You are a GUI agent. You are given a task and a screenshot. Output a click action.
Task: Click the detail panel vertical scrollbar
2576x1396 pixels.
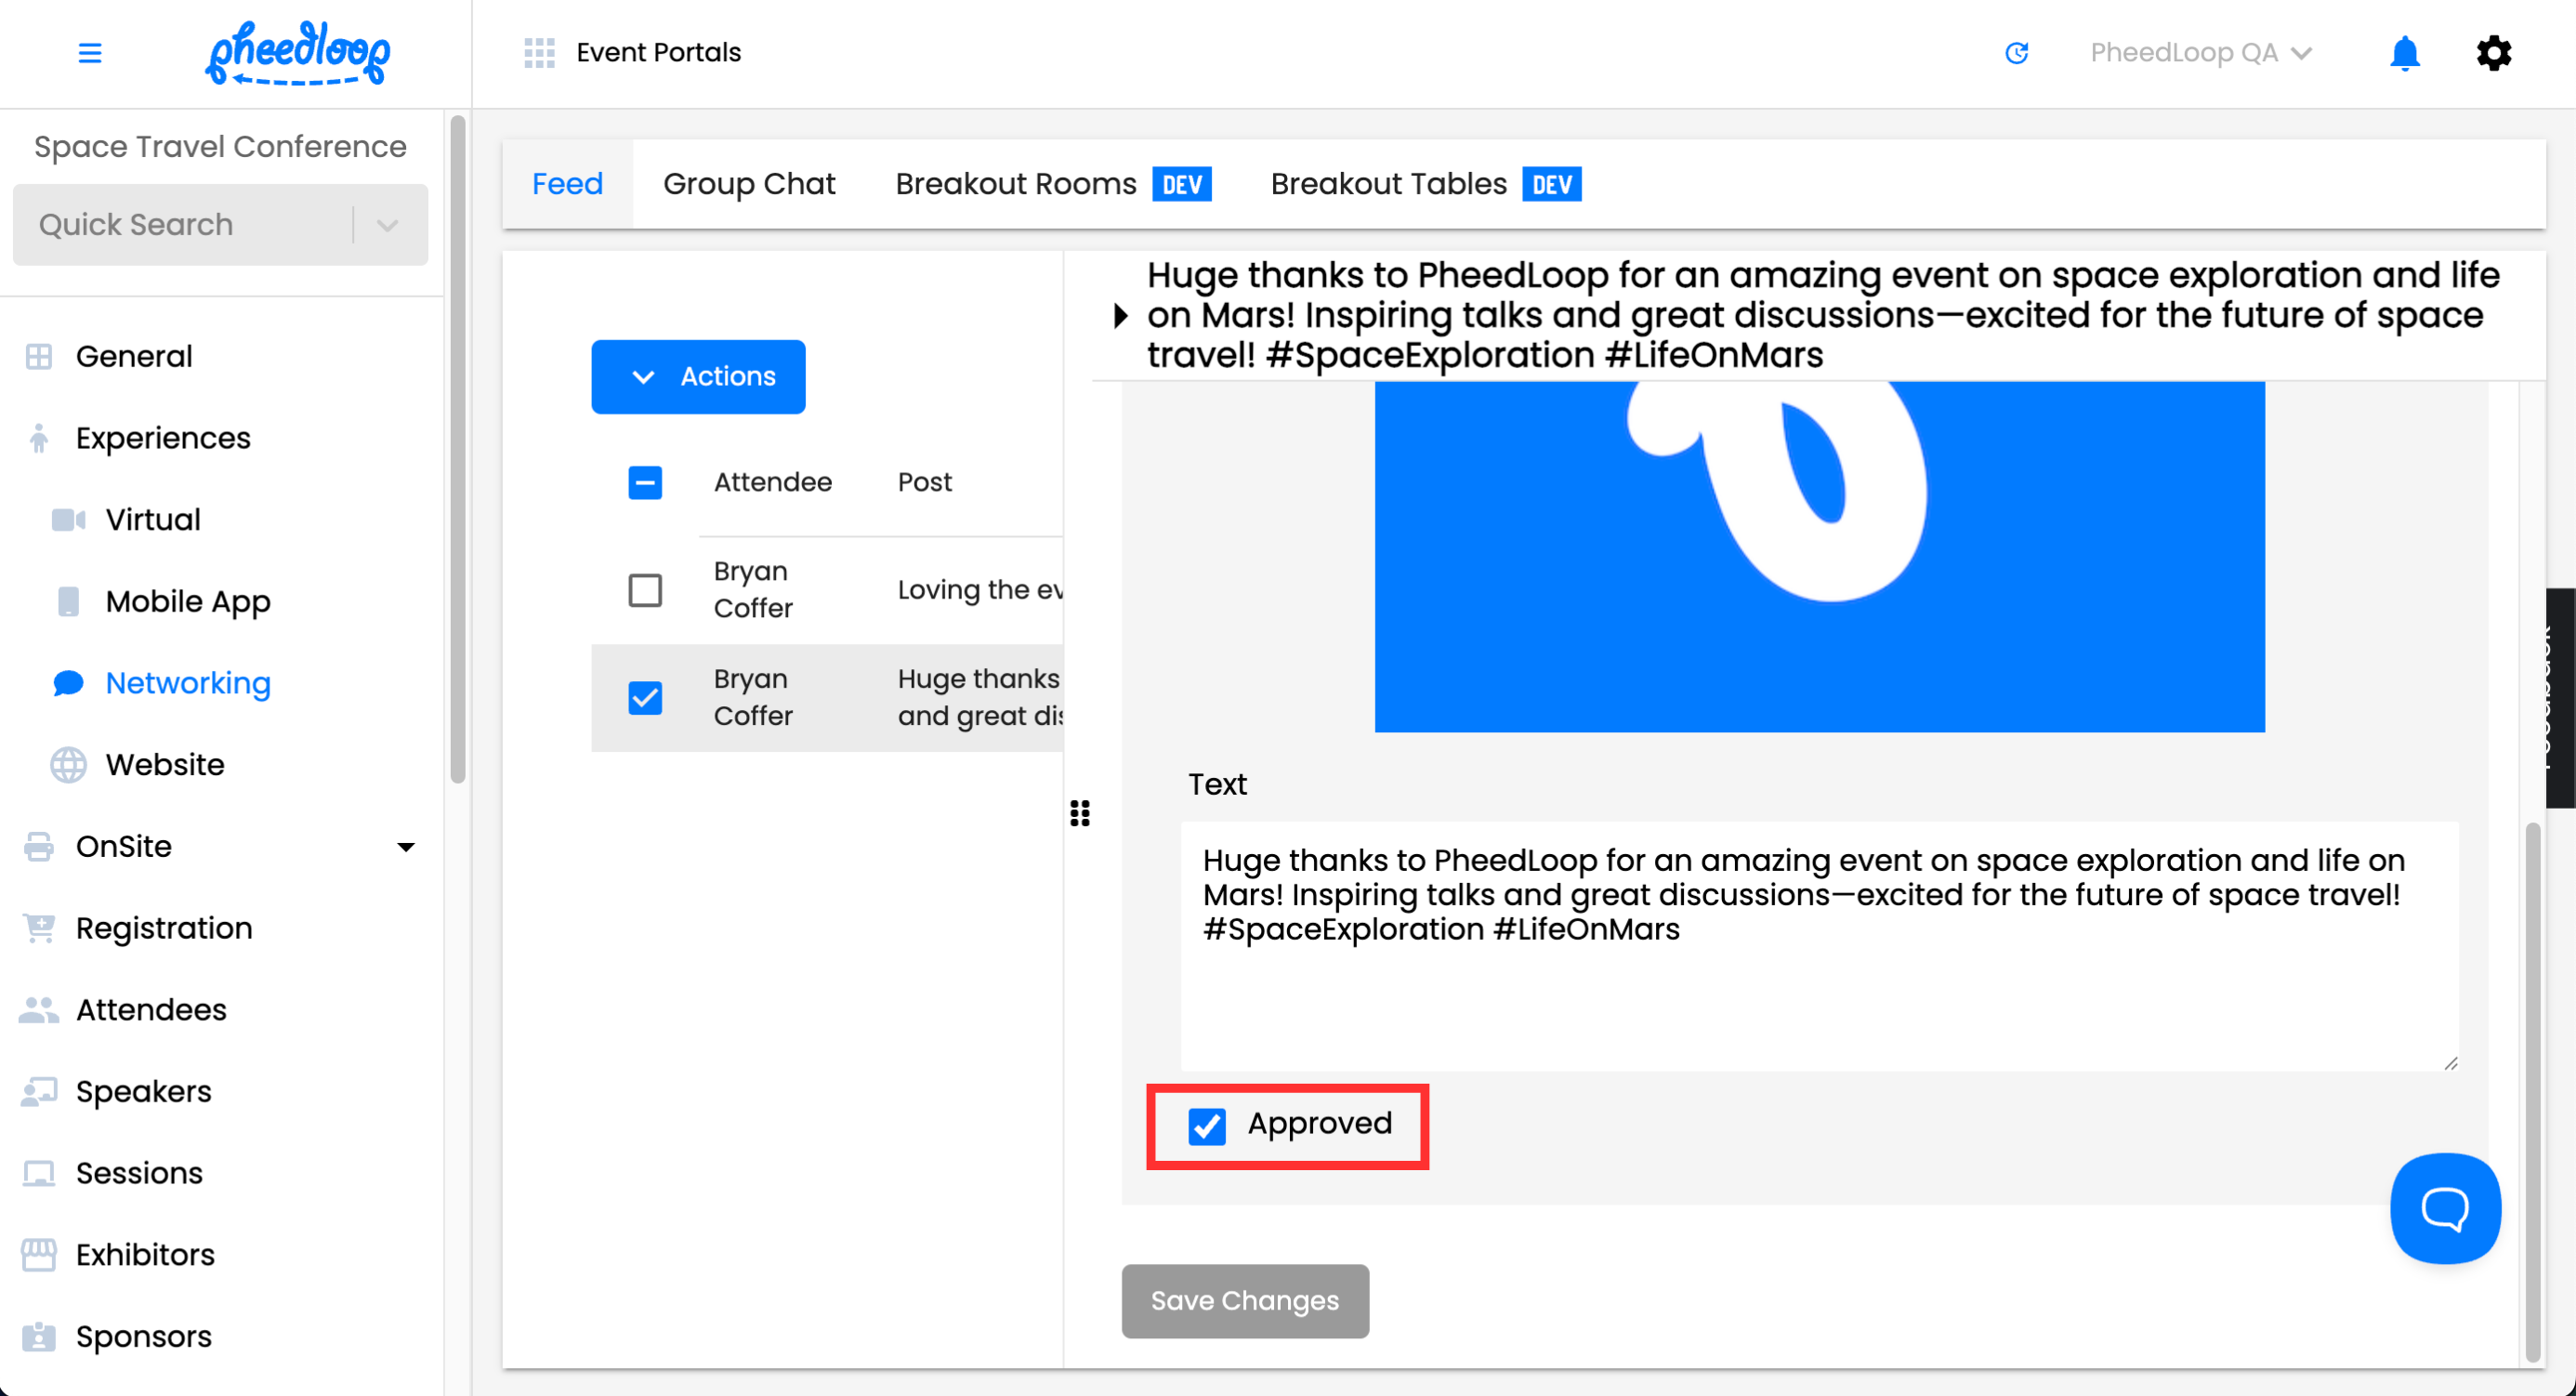2532,1092
